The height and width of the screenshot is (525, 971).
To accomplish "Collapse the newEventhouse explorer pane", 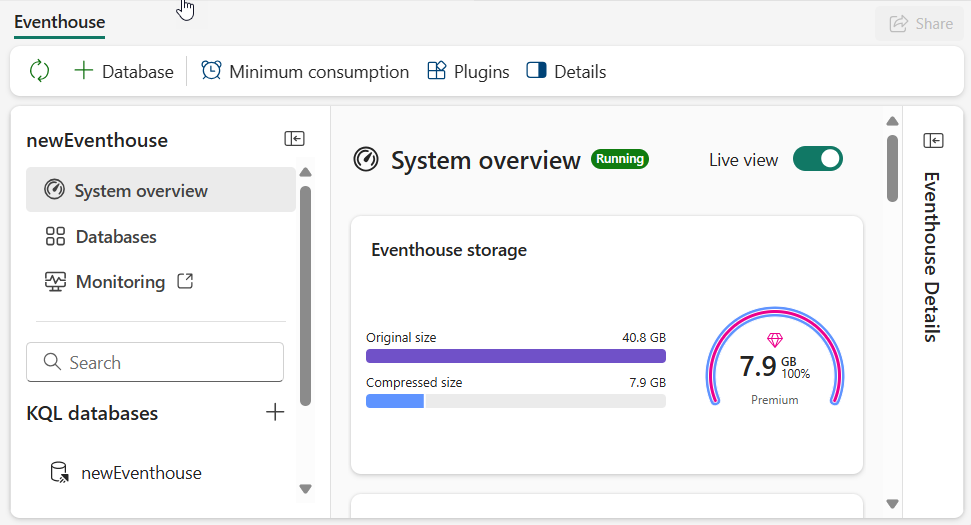I will (294, 139).
